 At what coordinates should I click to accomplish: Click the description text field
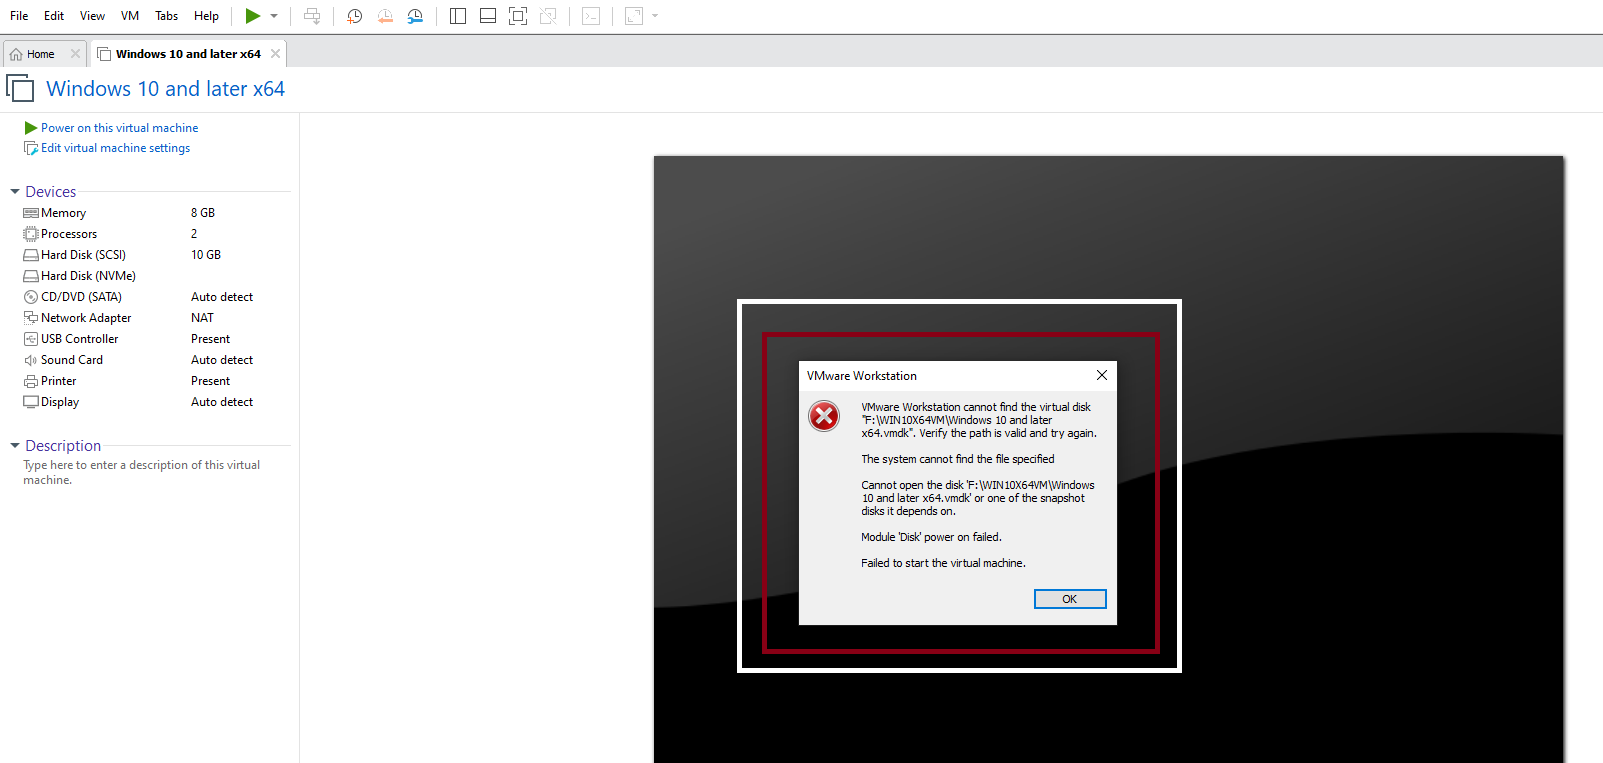142,472
